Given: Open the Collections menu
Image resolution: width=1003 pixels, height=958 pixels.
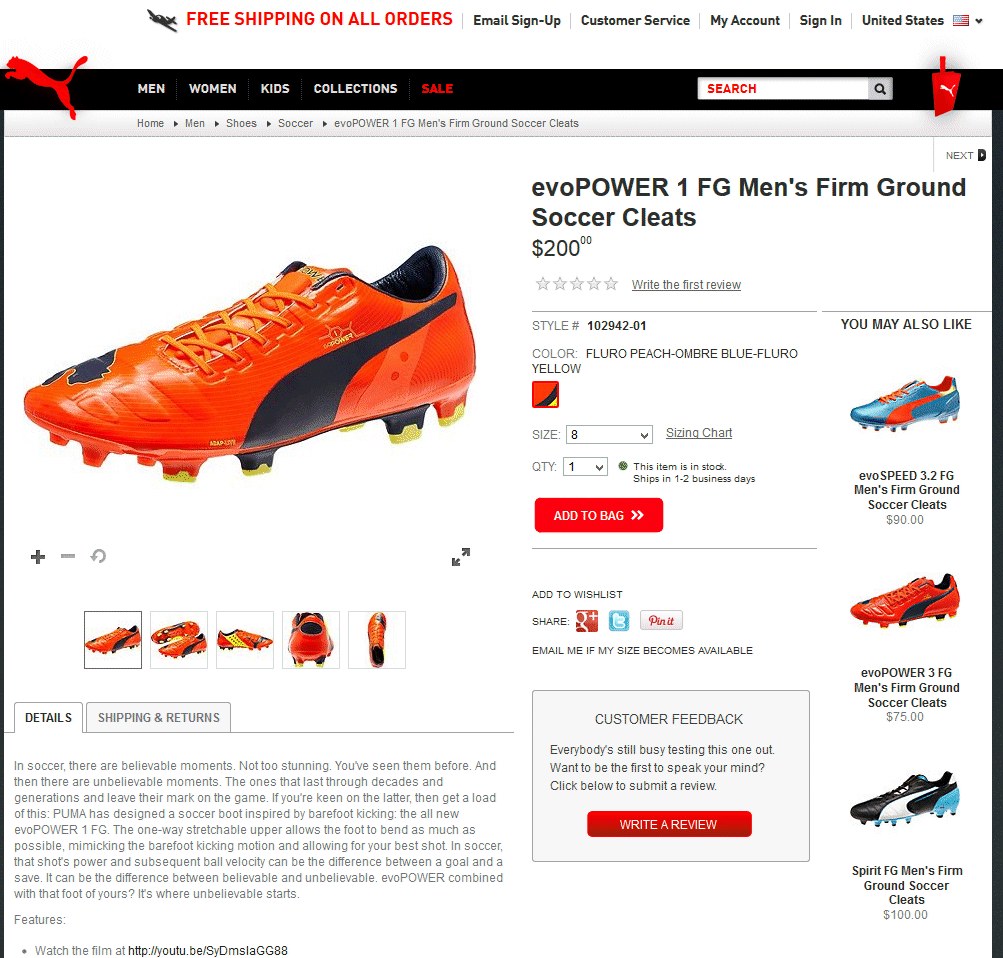Looking at the screenshot, I should click(355, 89).
